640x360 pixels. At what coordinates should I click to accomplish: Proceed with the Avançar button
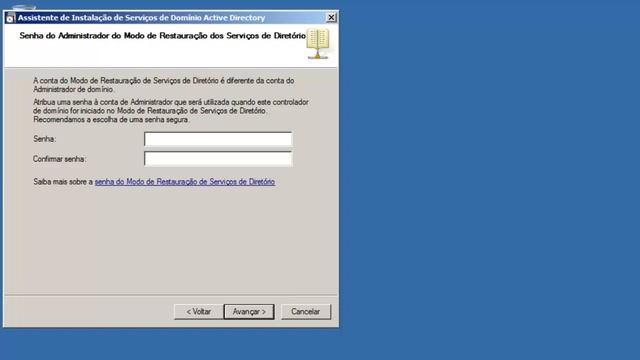tap(249, 311)
